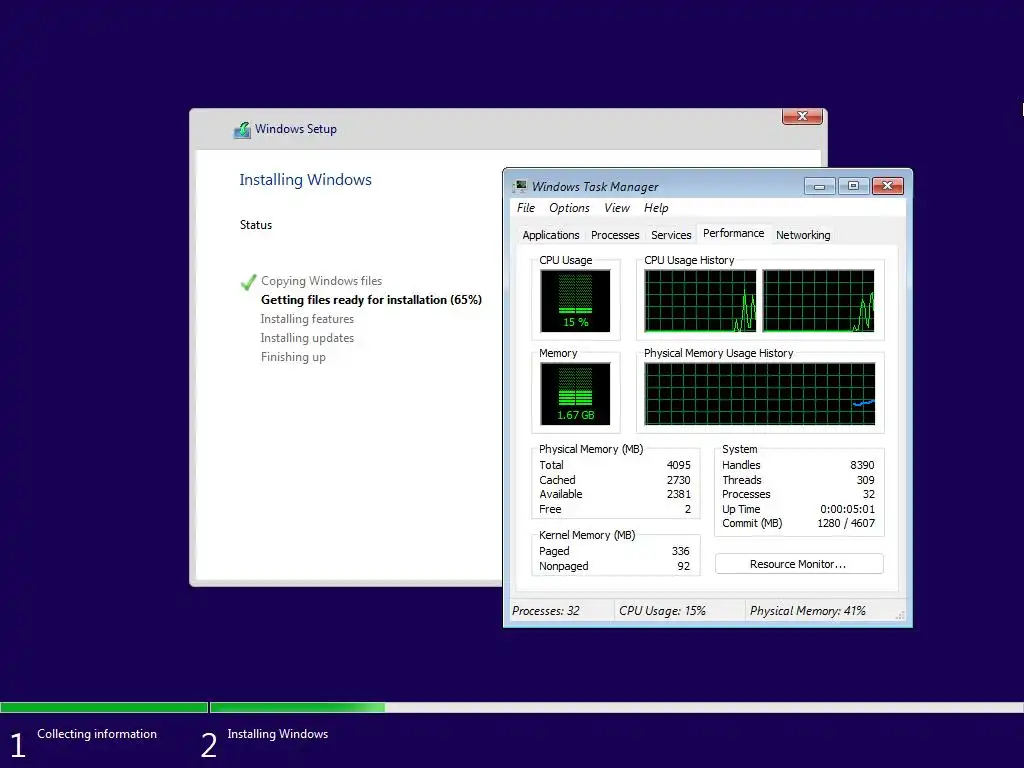Close the Windows Task Manager window
Viewport: 1024px width, 768px height.
pos(888,186)
